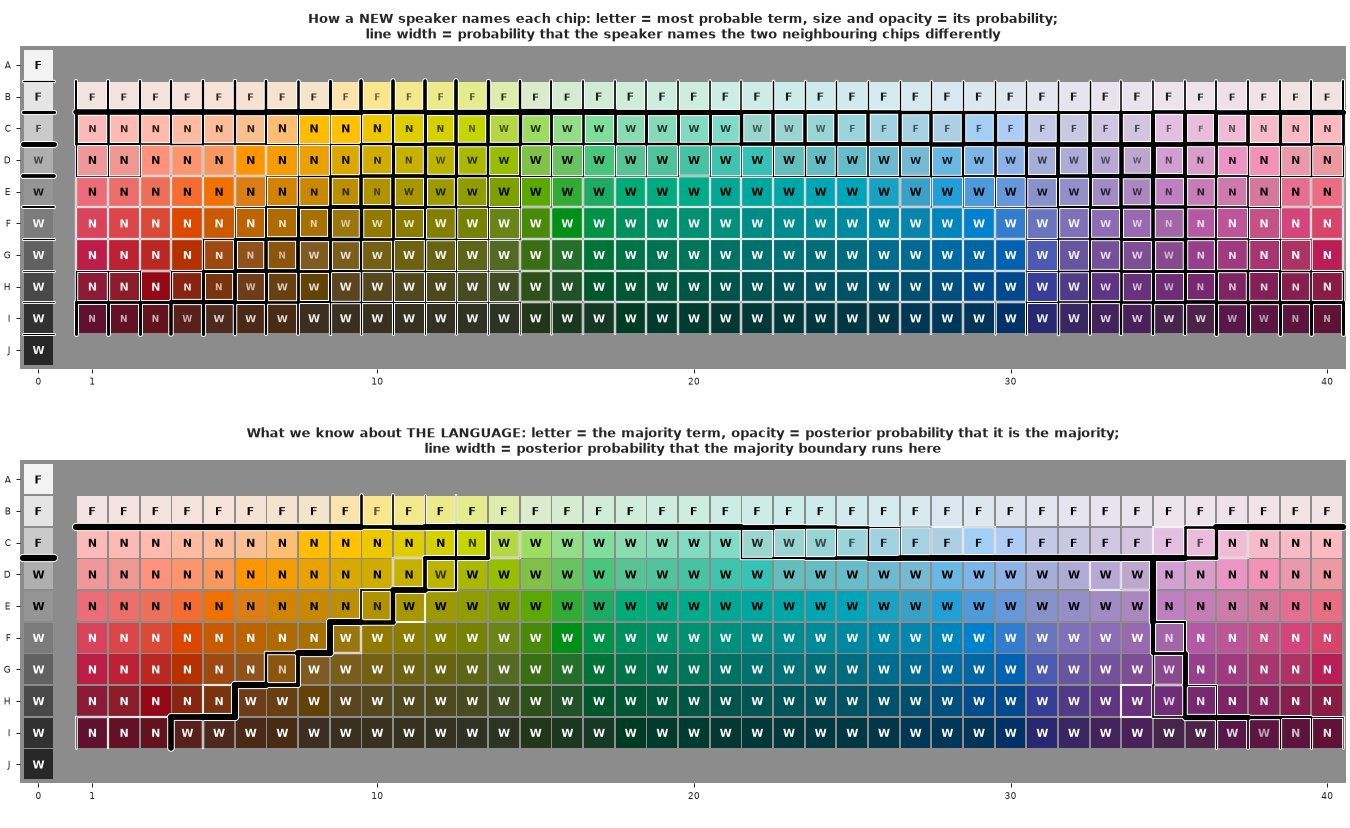Click x-axis tick label '0' under the bottom chart
This screenshot has width=1350, height=828.
coord(38,795)
